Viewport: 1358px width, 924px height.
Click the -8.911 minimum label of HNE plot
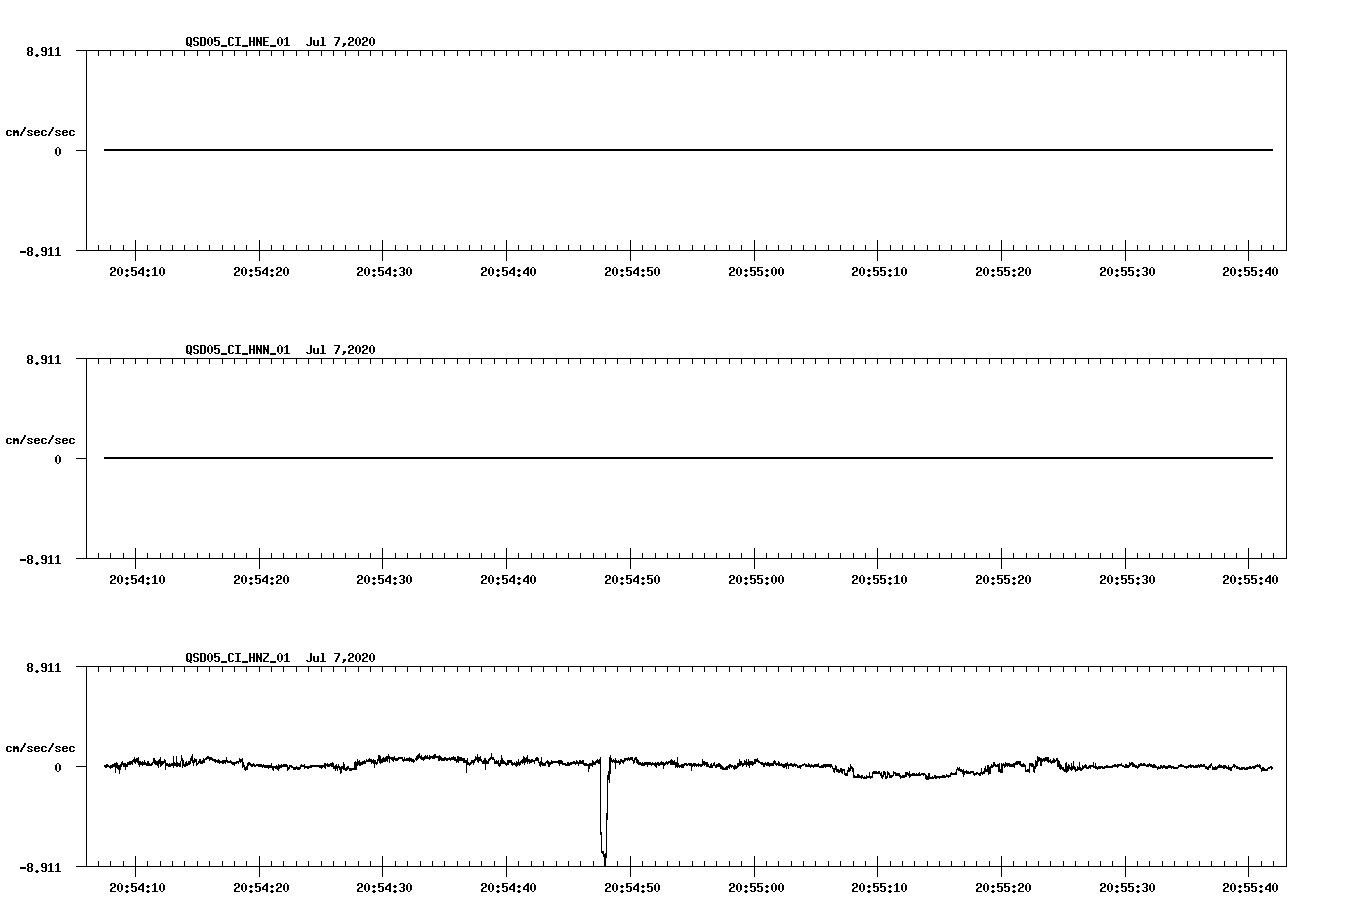point(40,251)
